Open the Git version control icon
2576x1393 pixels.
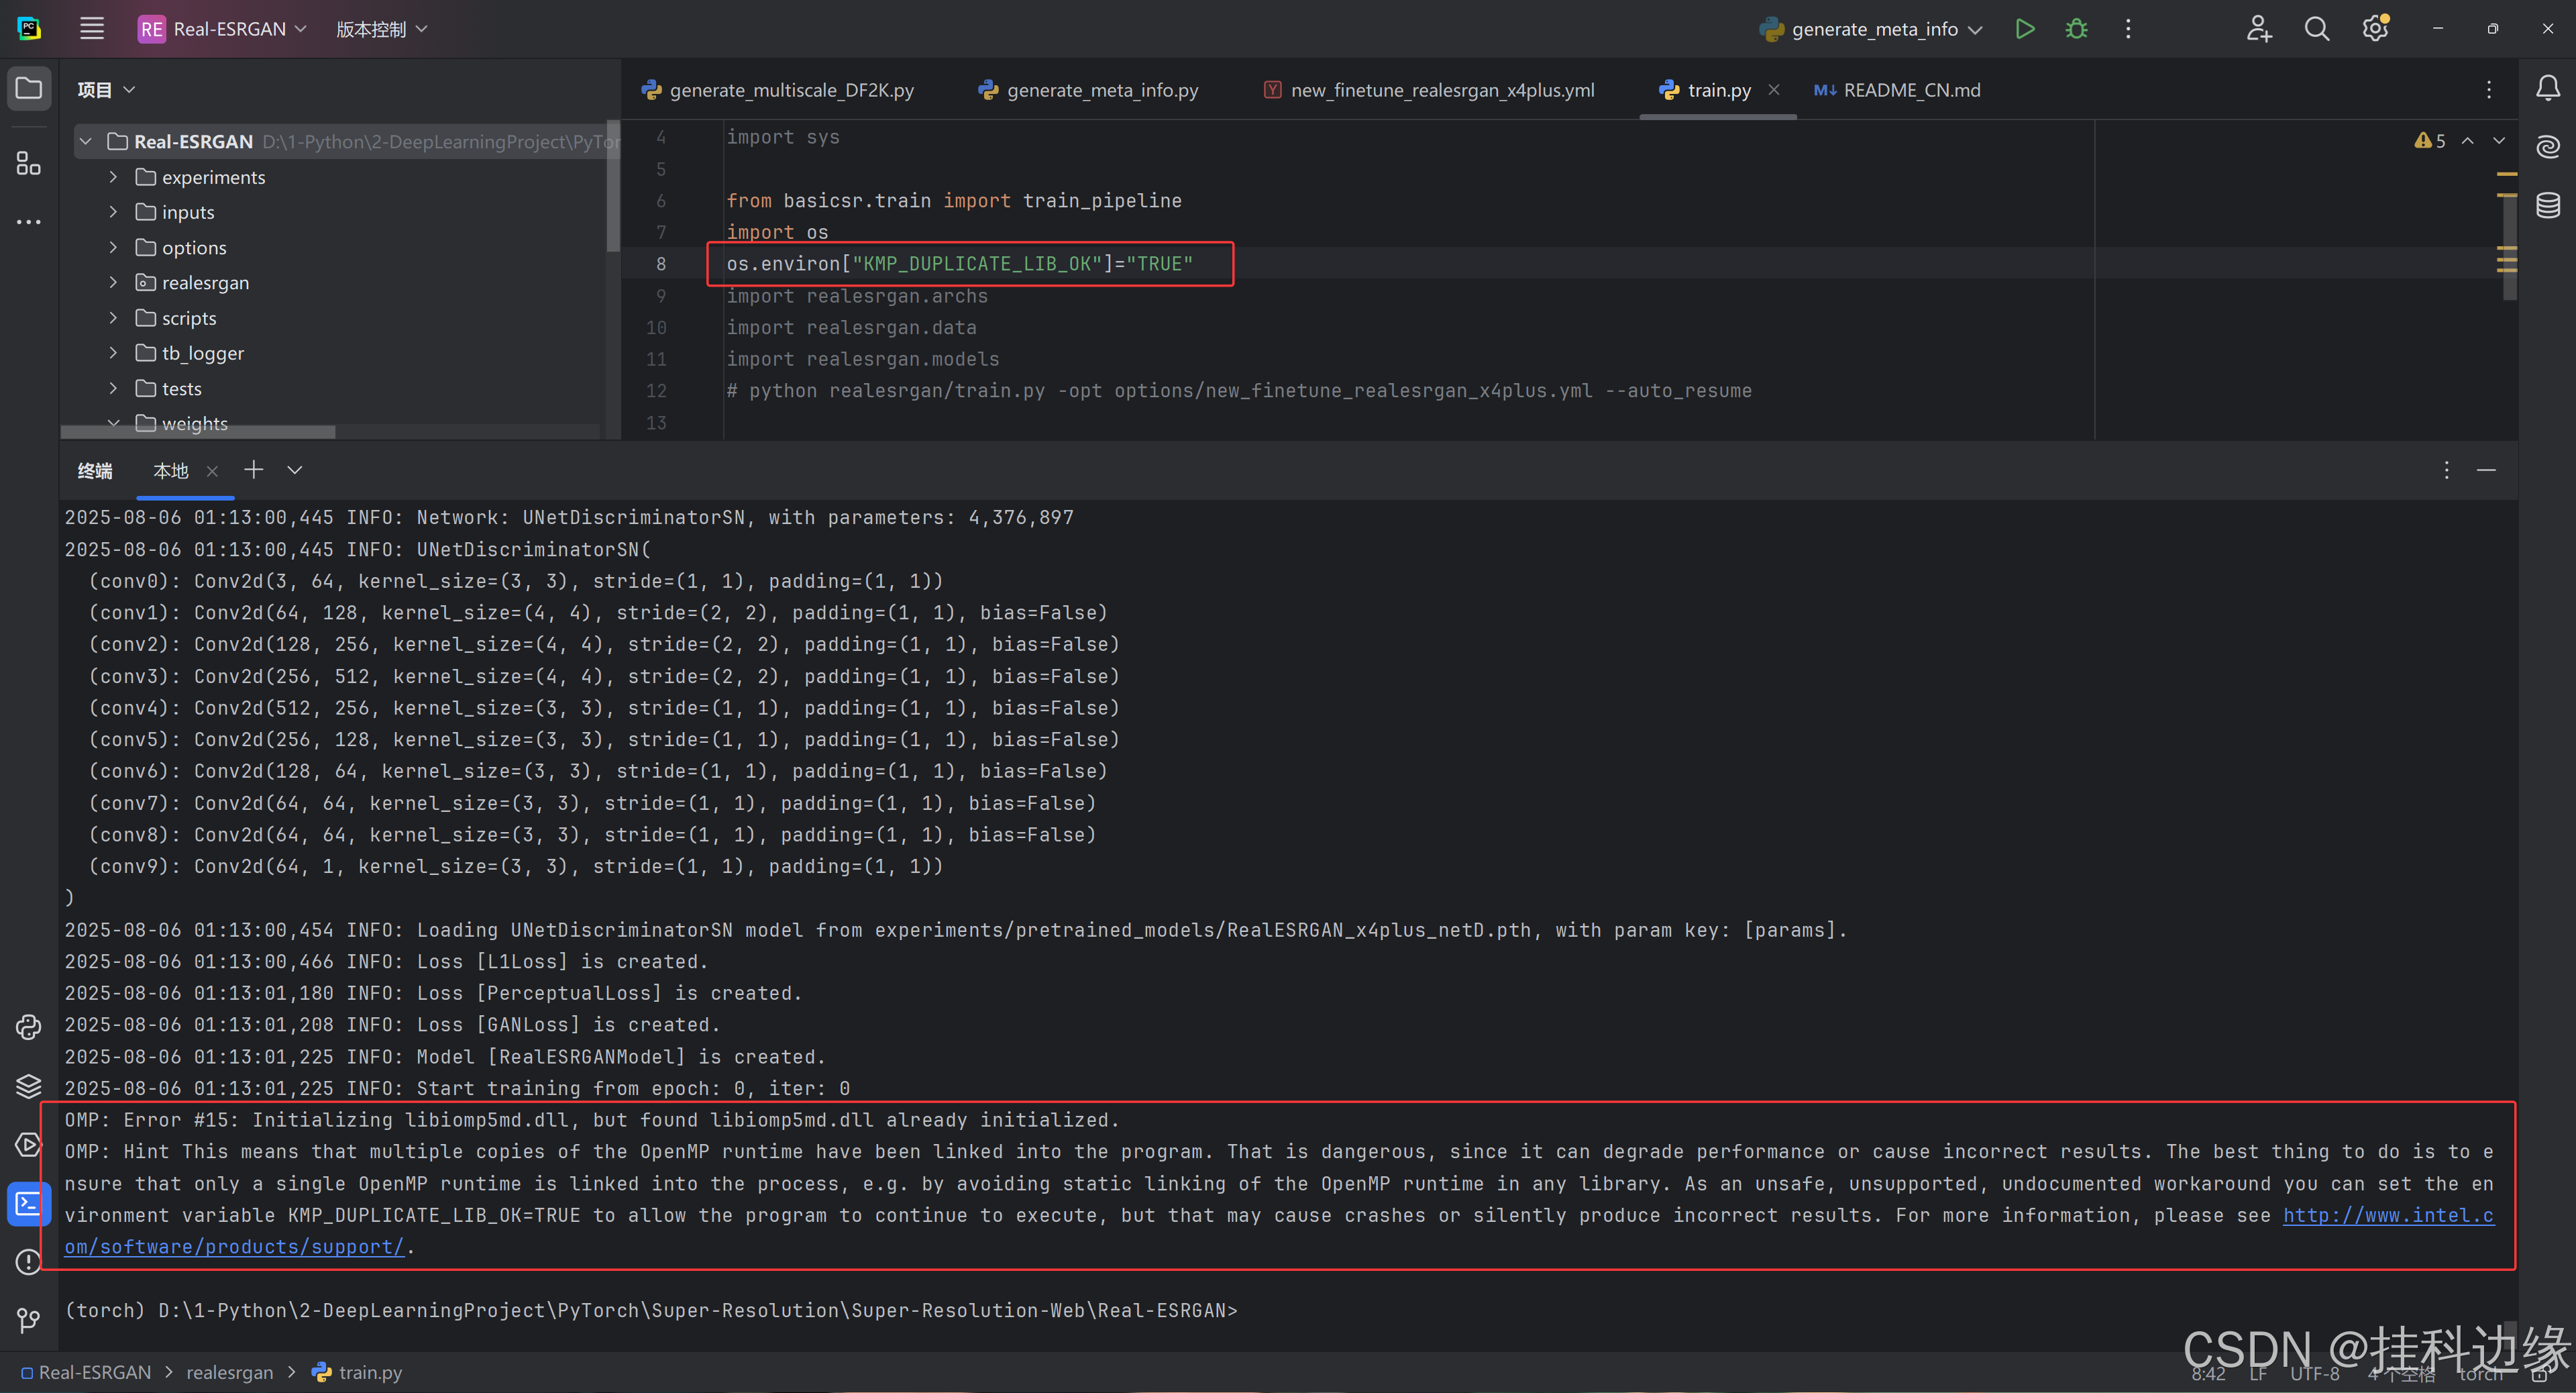29,1321
